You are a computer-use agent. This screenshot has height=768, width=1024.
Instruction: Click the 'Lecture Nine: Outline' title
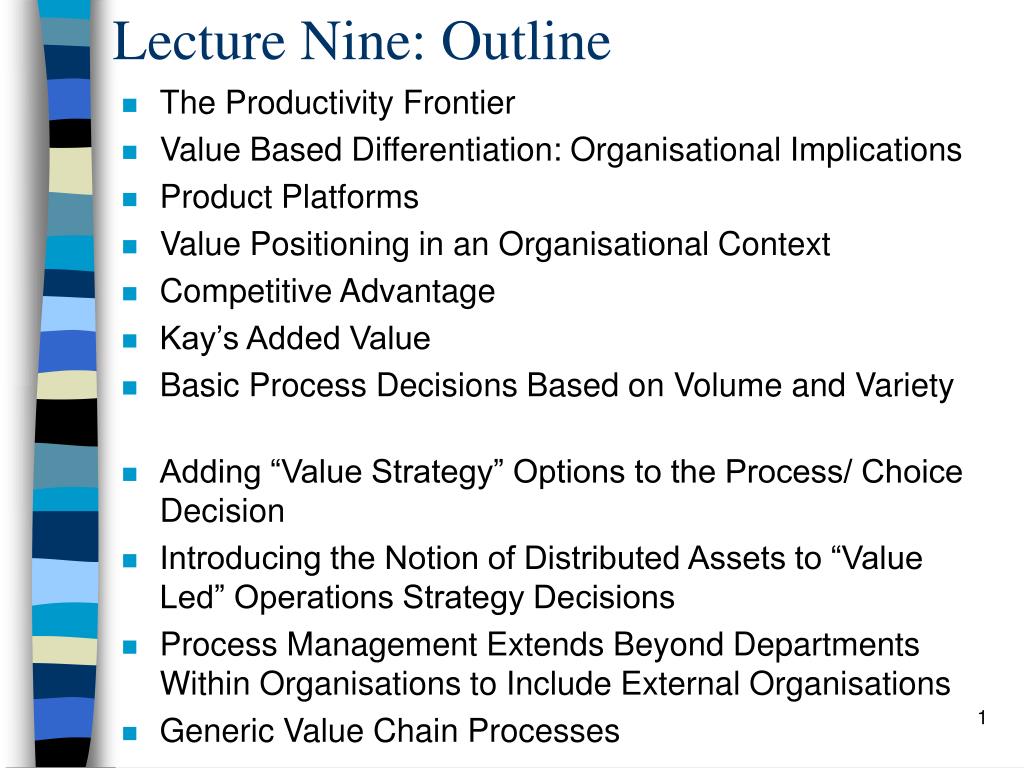362,41
